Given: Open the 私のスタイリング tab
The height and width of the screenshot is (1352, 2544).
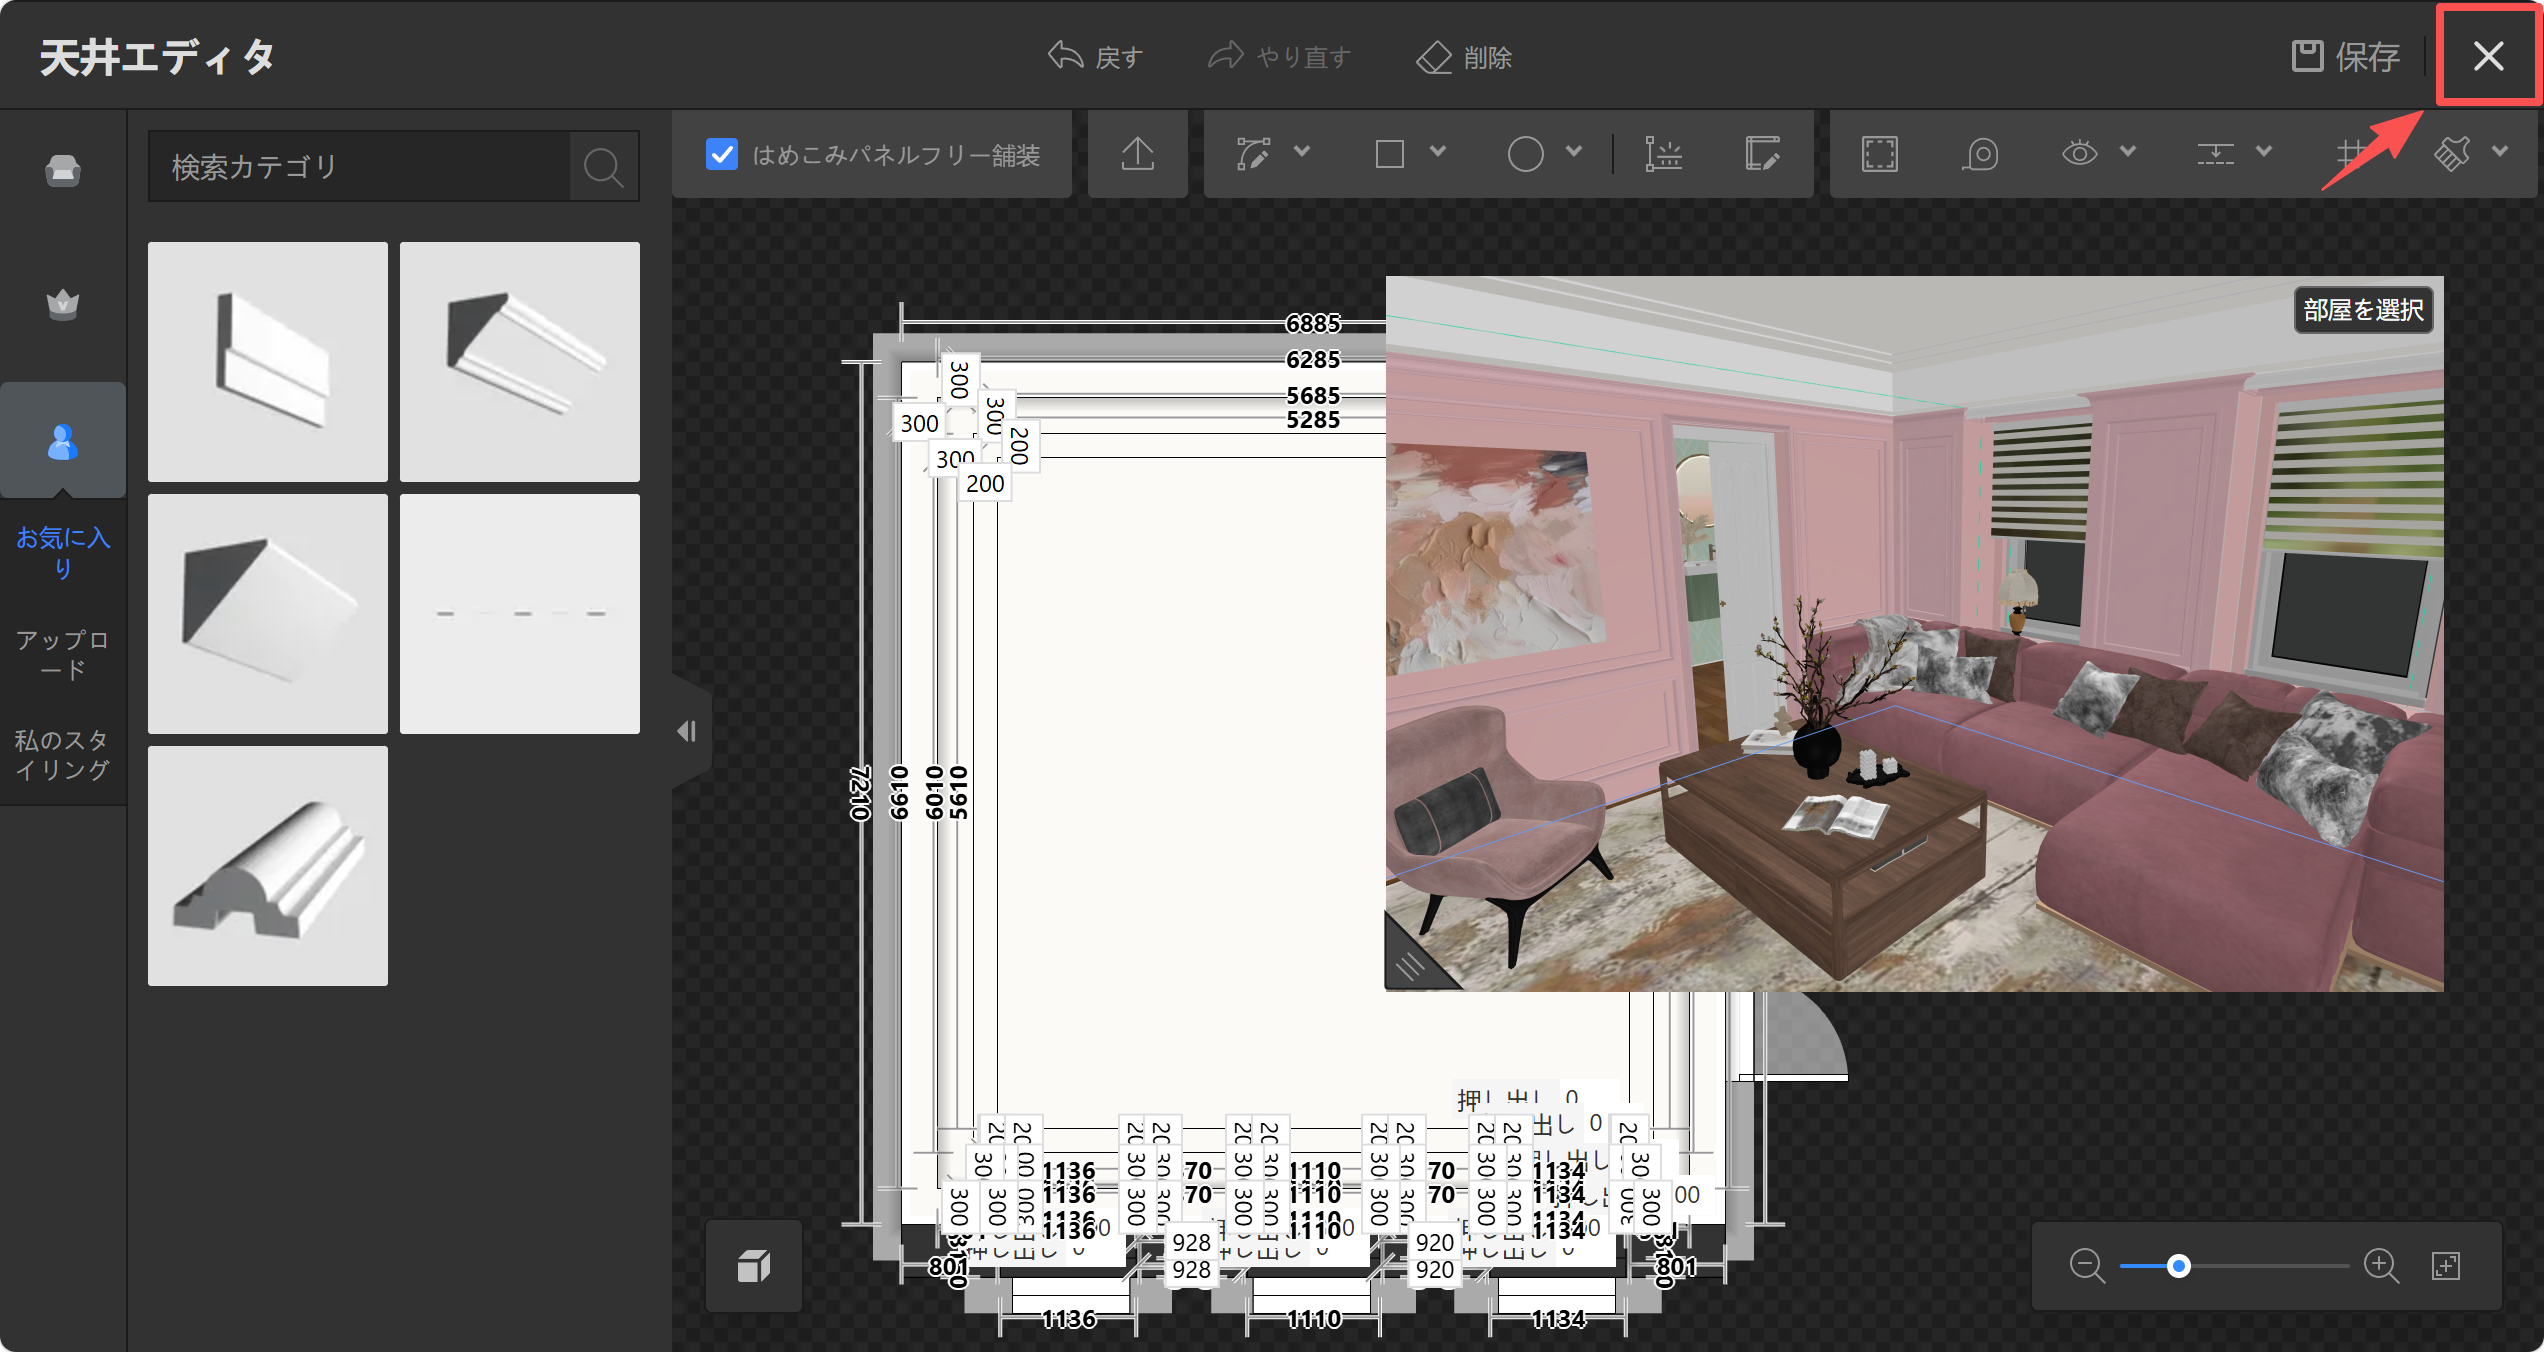Looking at the screenshot, I should [63, 755].
